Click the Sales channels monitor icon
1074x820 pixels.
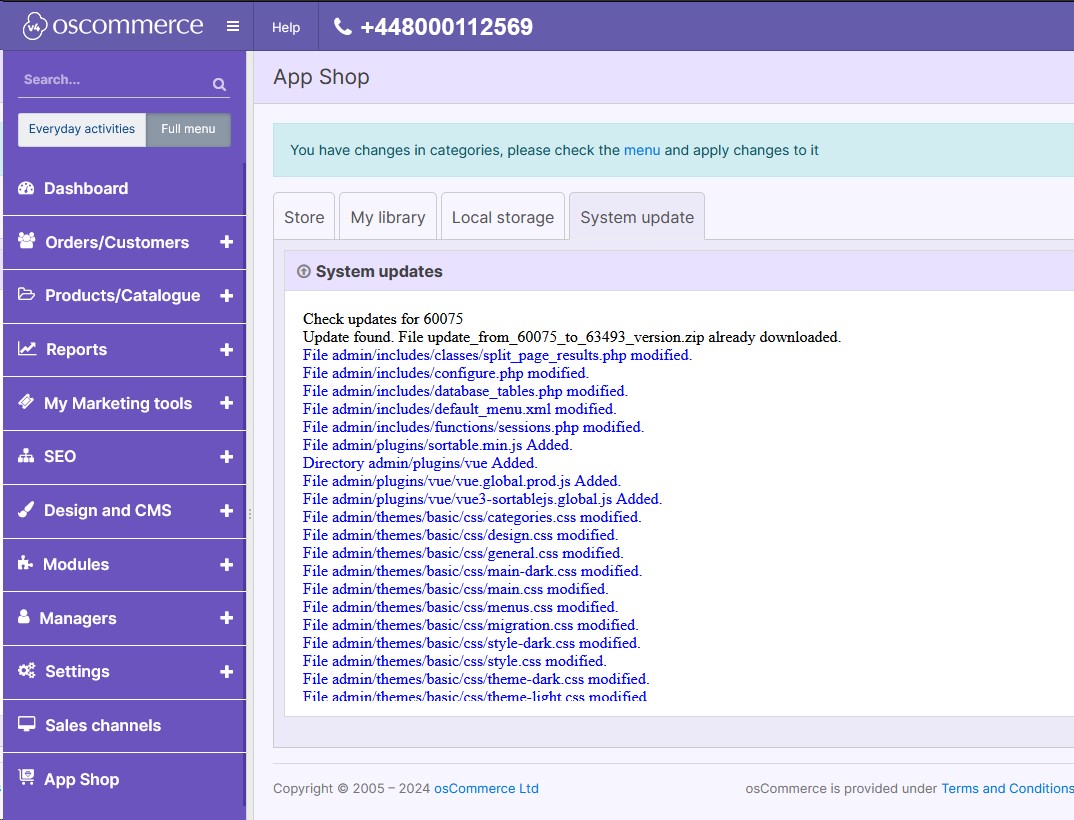[x=27, y=724]
